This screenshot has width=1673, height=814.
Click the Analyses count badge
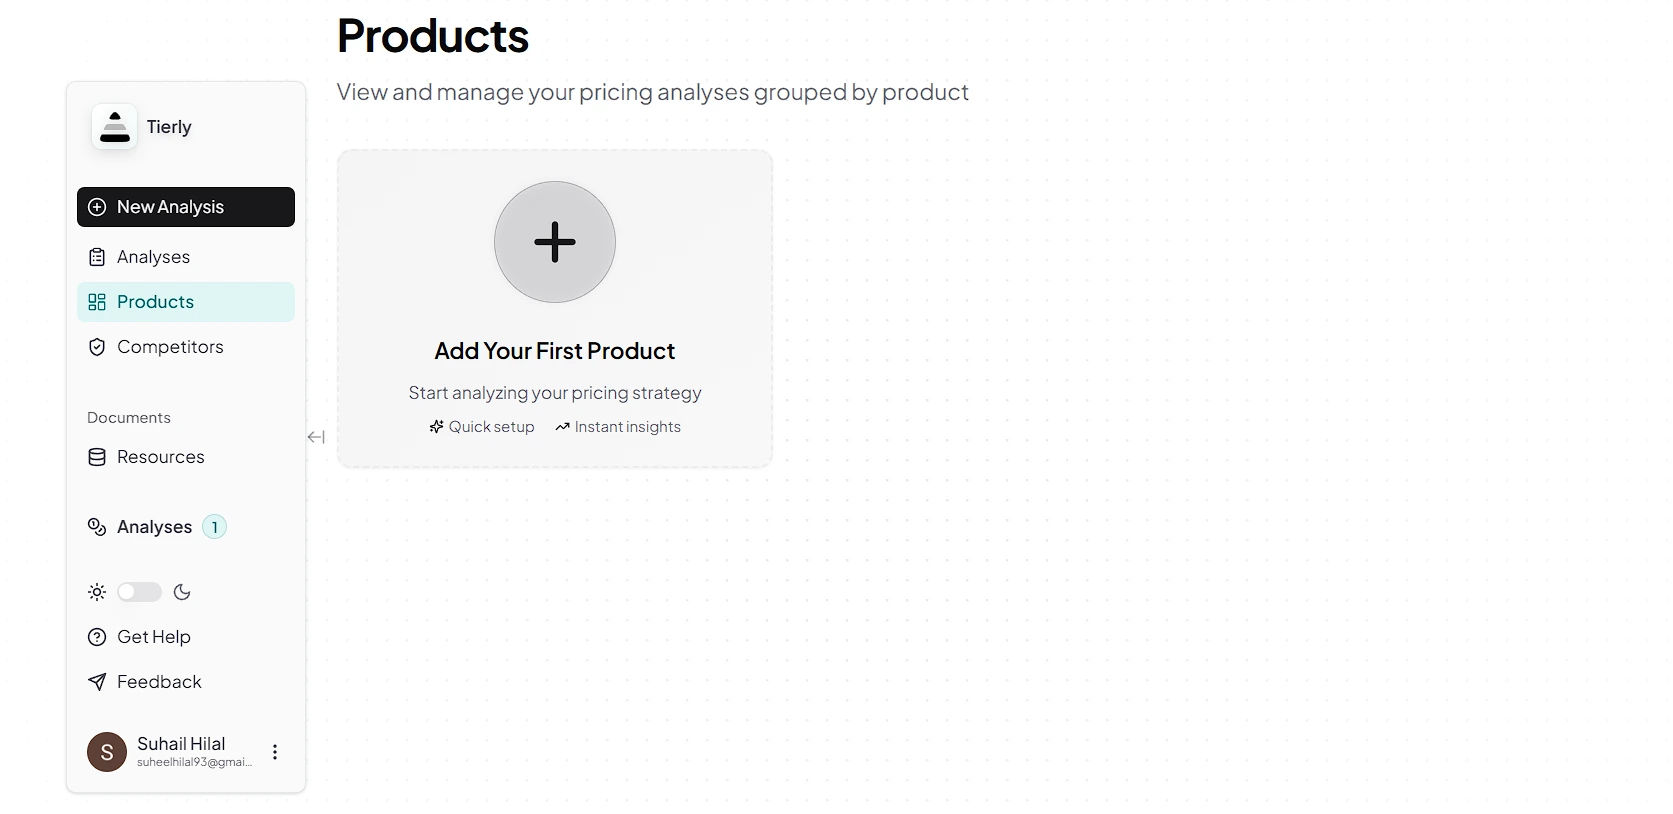click(214, 527)
